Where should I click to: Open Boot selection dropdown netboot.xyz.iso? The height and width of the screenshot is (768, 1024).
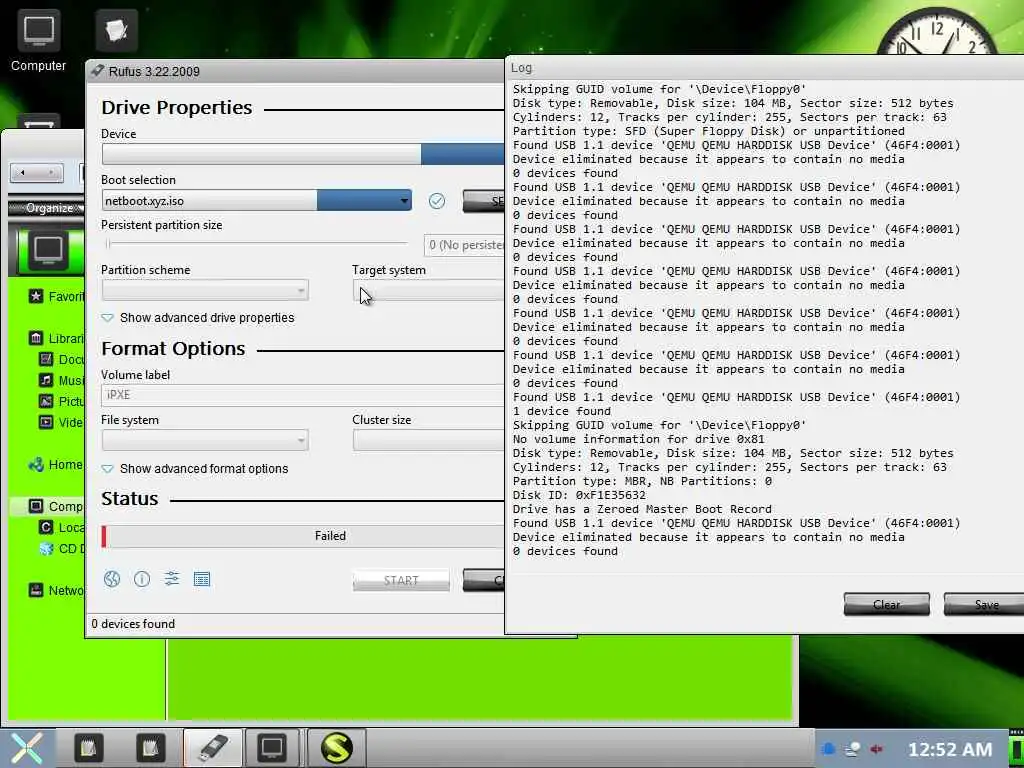pyautogui.click(x=257, y=200)
